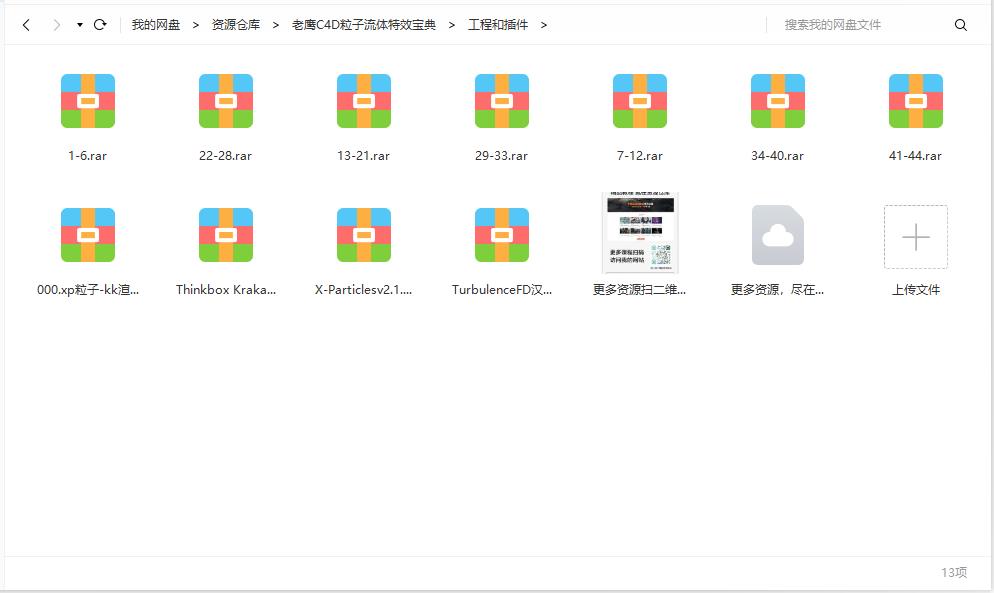Viewport: 994px width, 593px height.
Task: Expand the navigation history dropdown arrow
Action: click(79, 25)
